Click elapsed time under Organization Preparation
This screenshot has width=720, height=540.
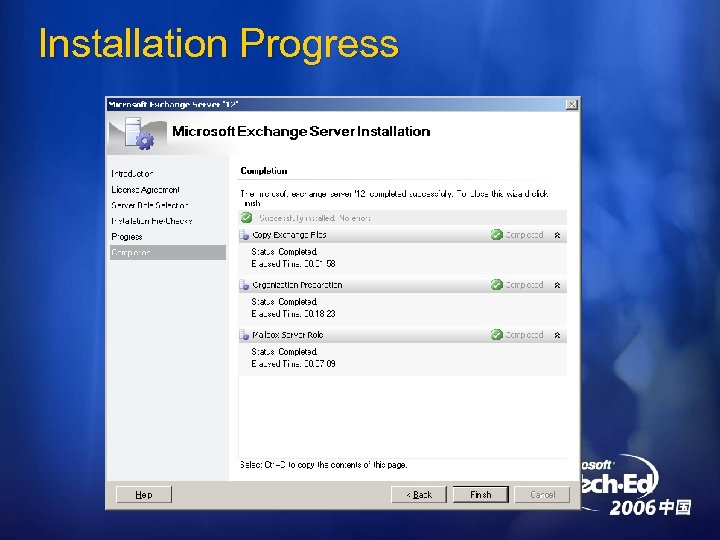click(293, 314)
